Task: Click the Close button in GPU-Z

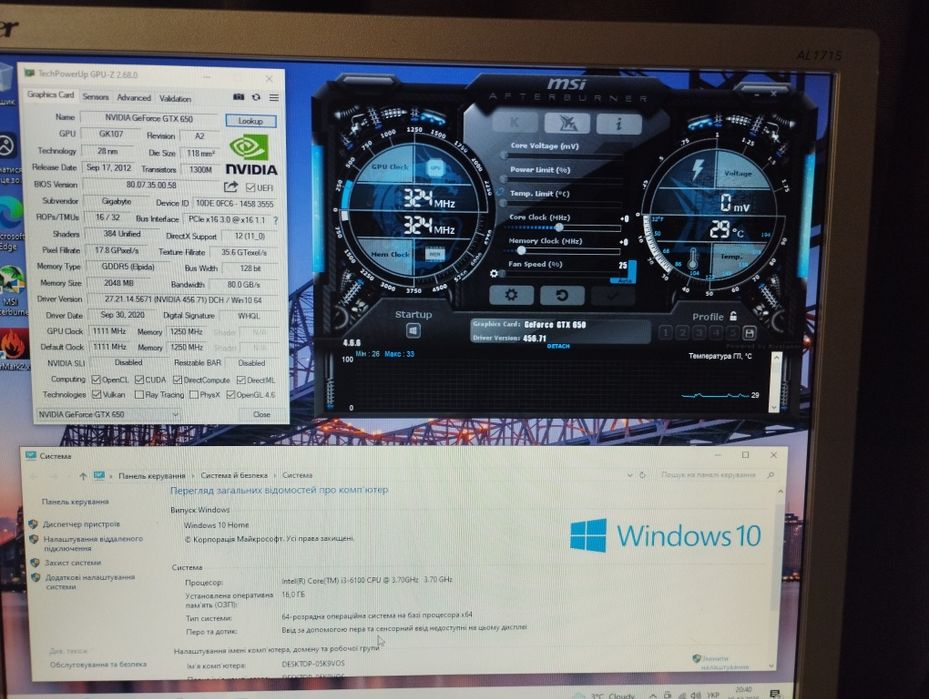Action: coord(261,415)
